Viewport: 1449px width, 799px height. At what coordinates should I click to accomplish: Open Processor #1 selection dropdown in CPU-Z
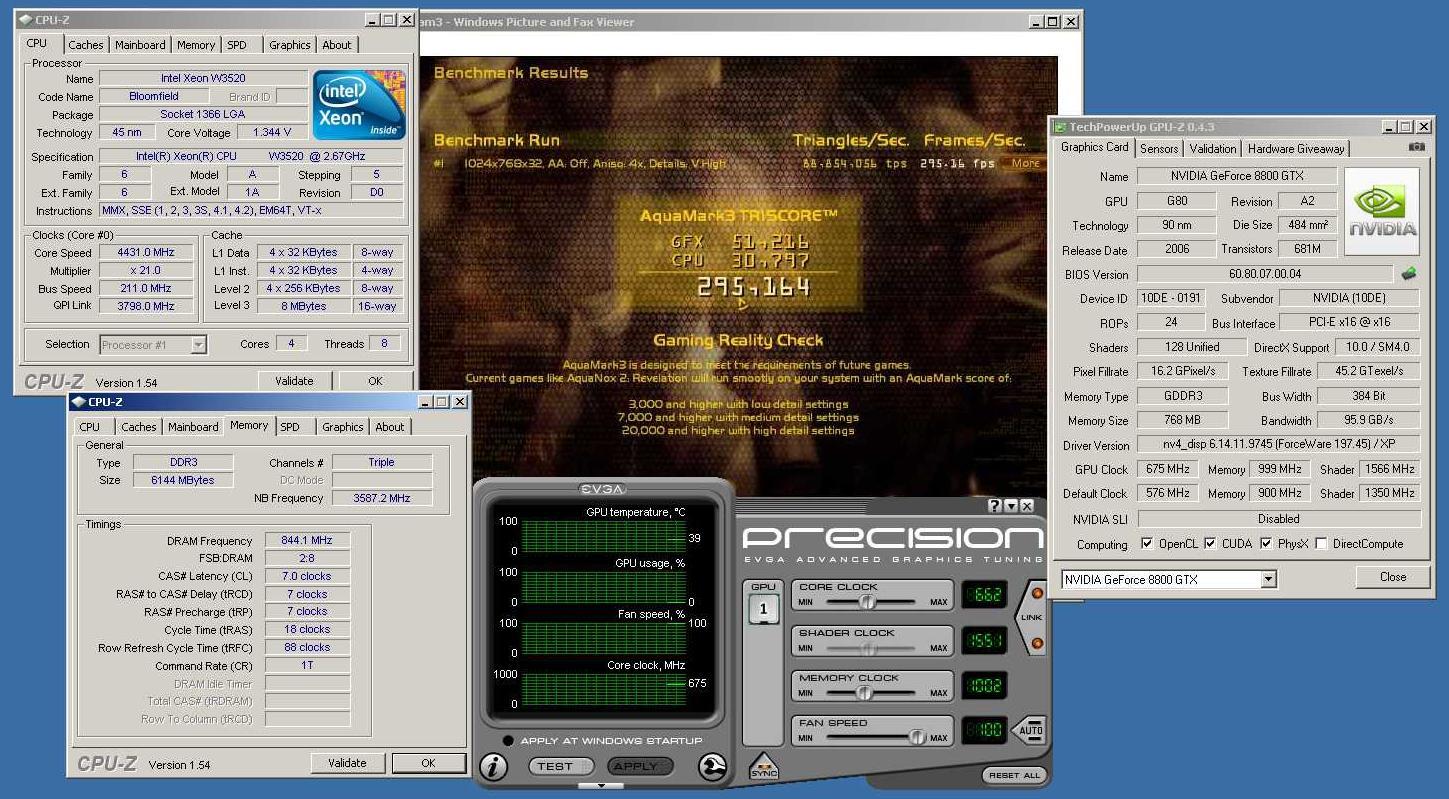point(198,345)
